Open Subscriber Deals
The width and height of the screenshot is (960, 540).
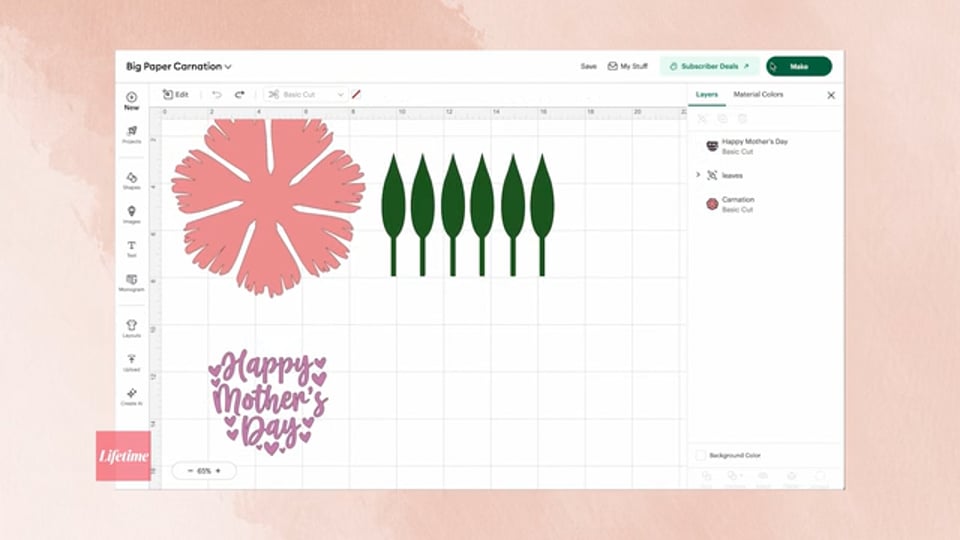710,66
